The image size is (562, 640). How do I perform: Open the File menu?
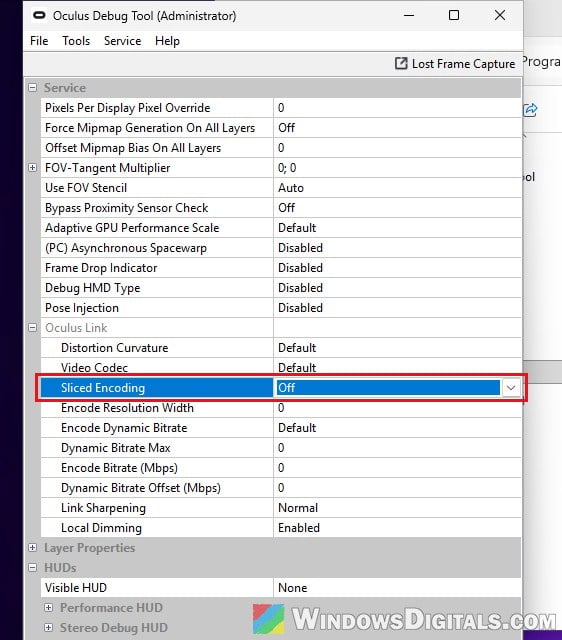39,41
